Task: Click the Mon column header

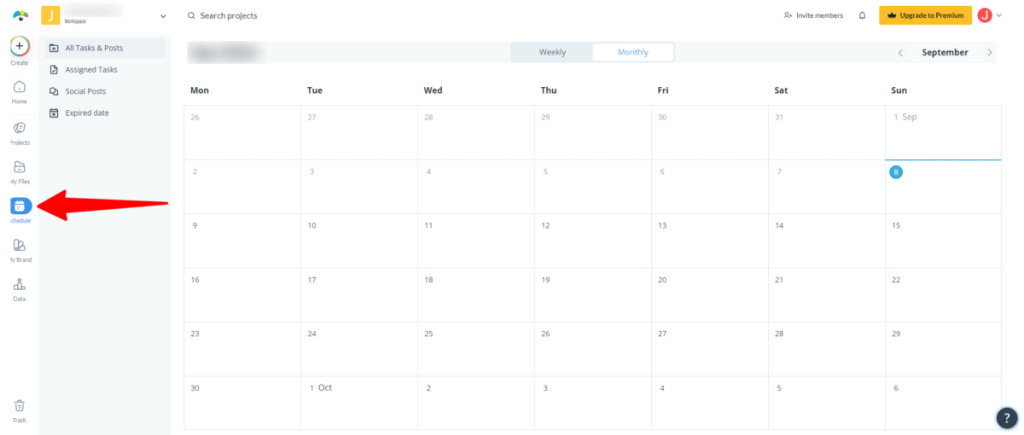Action: click(x=199, y=91)
